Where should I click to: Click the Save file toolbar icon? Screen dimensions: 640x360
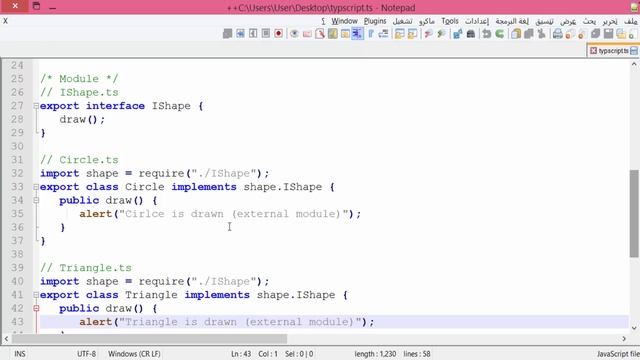(608, 34)
